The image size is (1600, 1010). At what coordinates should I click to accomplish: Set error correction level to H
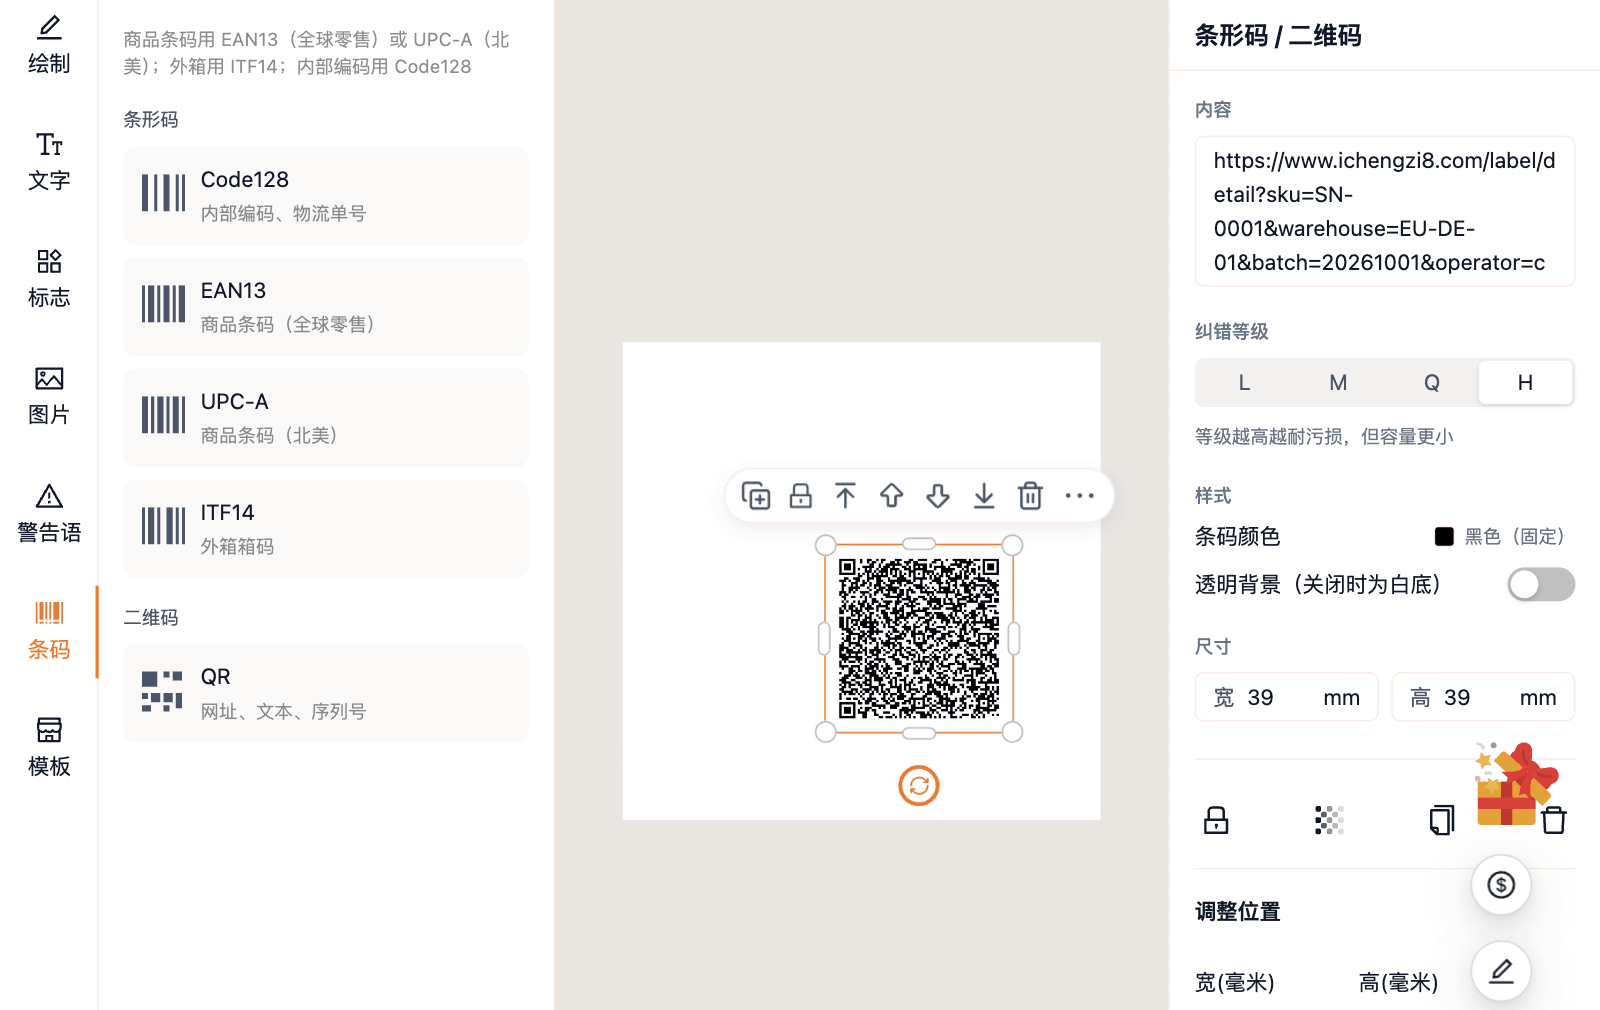coord(1525,383)
